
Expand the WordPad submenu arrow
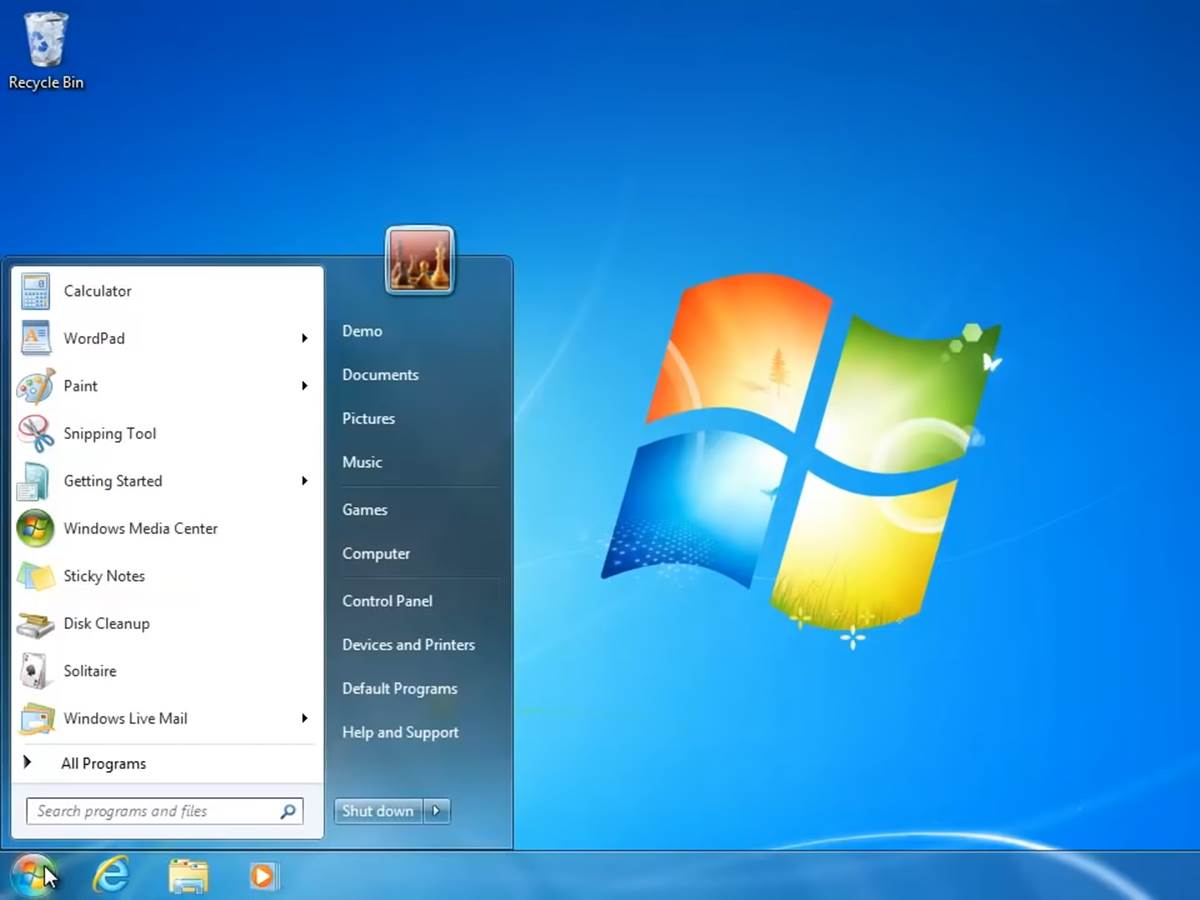point(305,338)
